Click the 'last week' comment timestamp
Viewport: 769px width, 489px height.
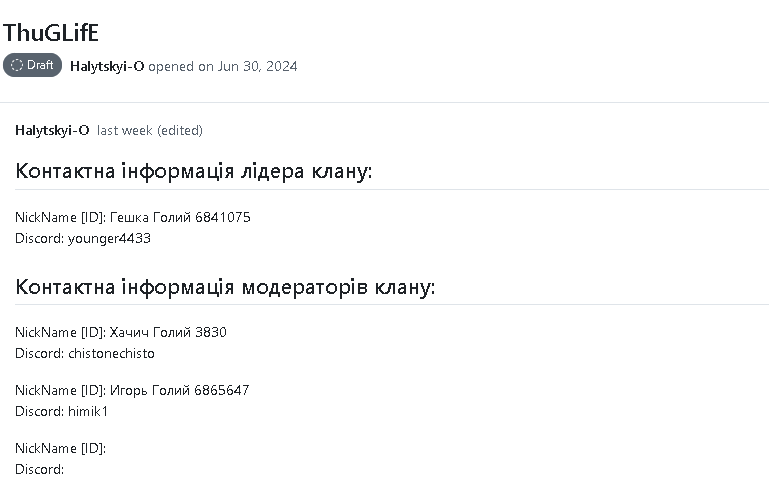125,130
